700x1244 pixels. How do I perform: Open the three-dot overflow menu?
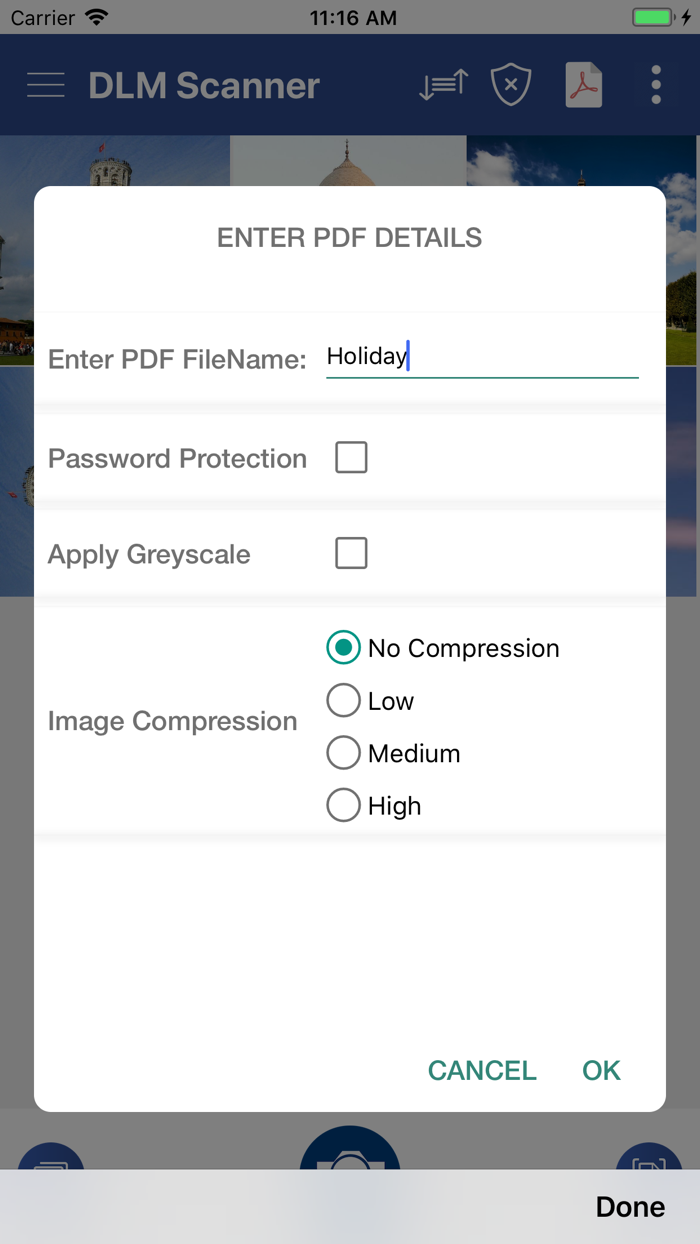655,85
